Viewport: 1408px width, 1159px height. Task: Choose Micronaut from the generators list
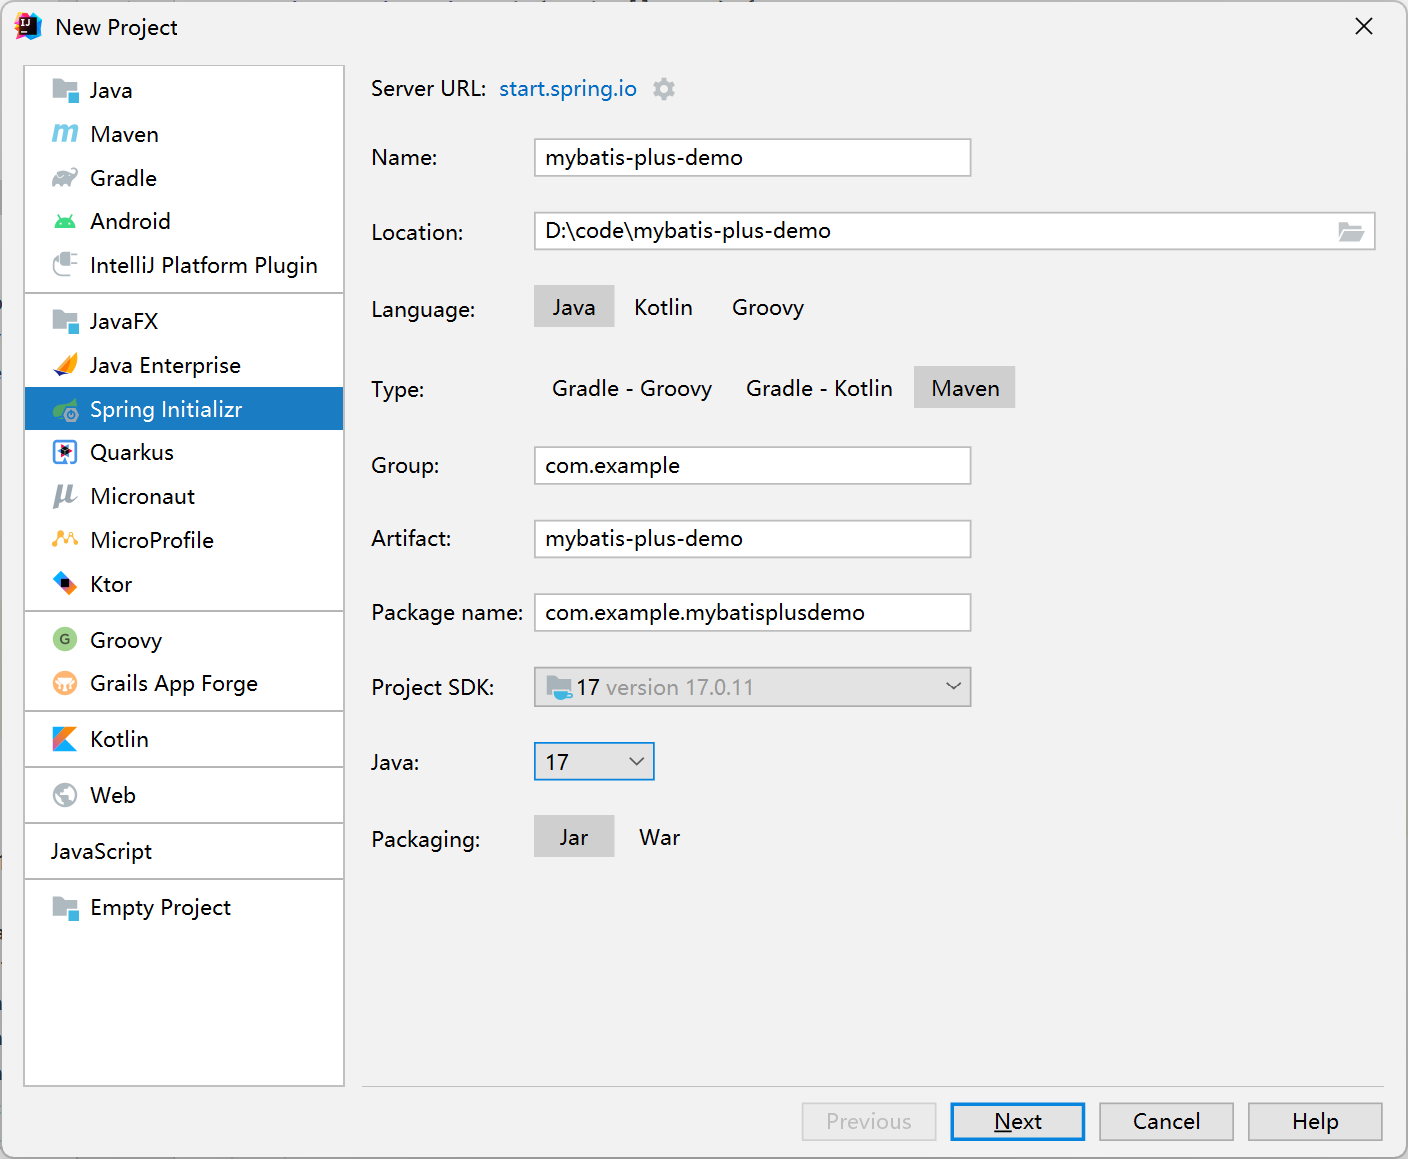(x=142, y=496)
